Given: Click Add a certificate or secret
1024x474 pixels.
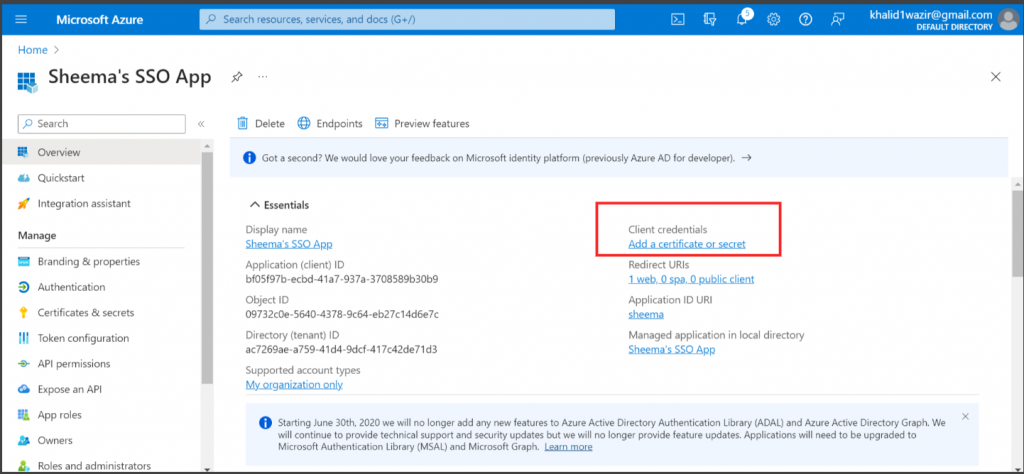Looking at the screenshot, I should pos(686,244).
